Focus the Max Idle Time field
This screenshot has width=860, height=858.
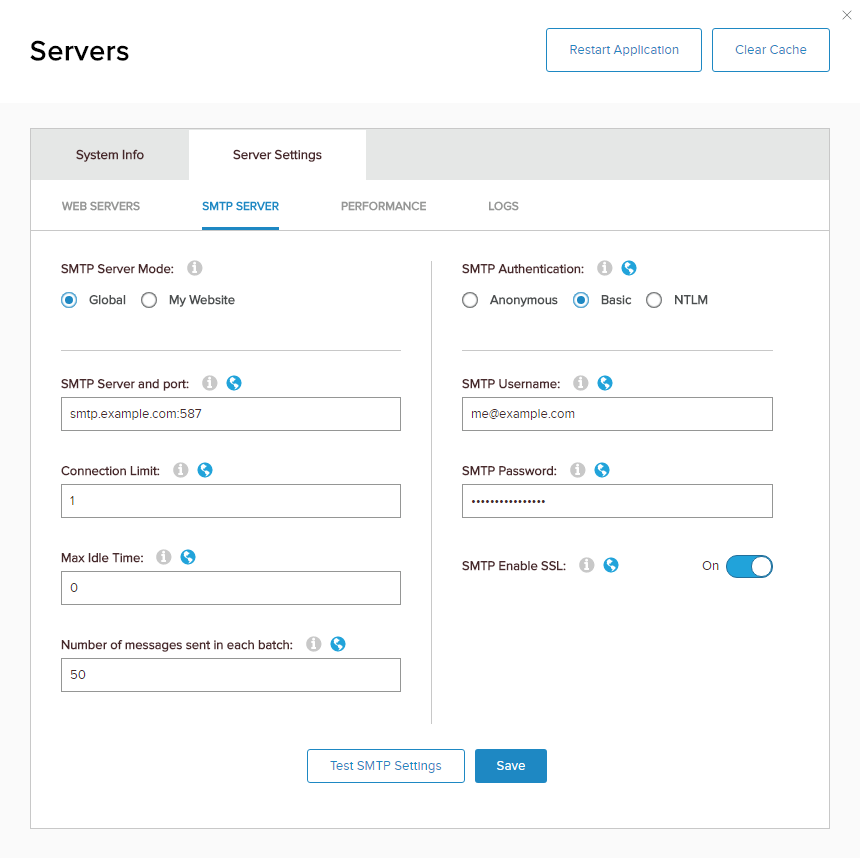click(231, 588)
